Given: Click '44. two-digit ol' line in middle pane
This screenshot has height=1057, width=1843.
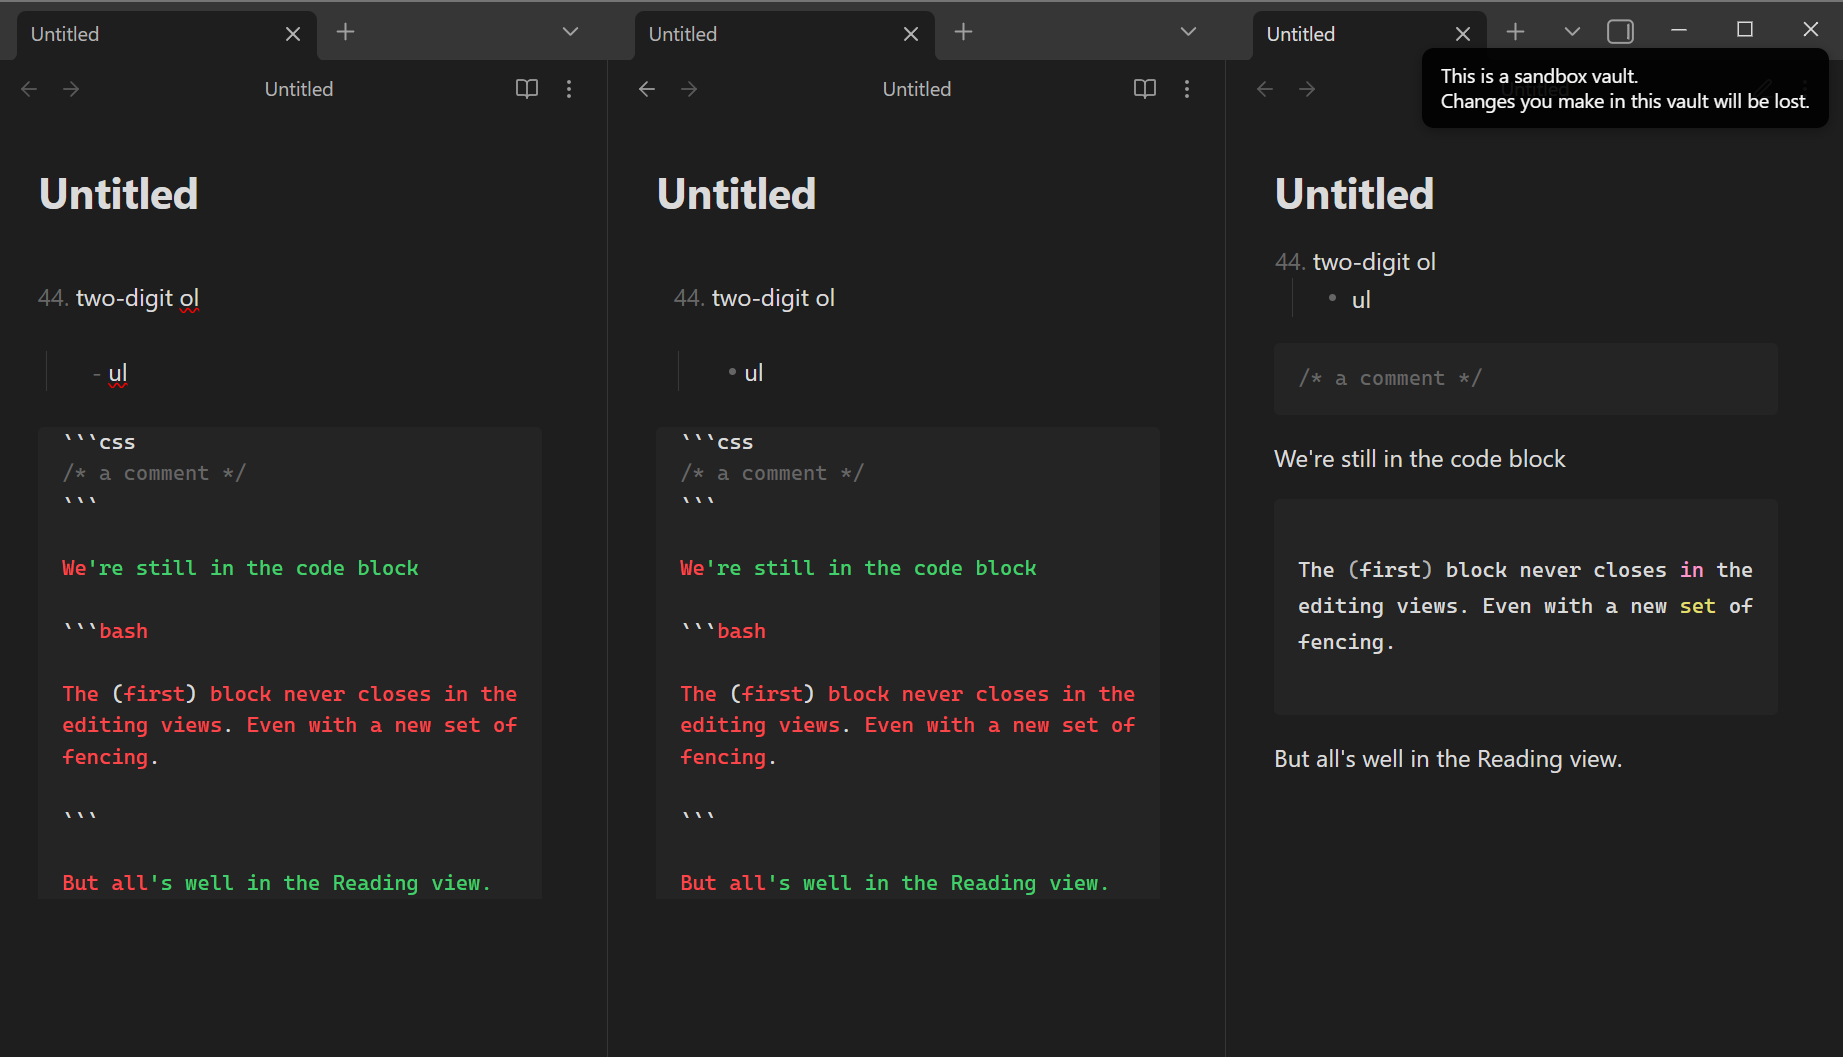Looking at the screenshot, I should (755, 298).
